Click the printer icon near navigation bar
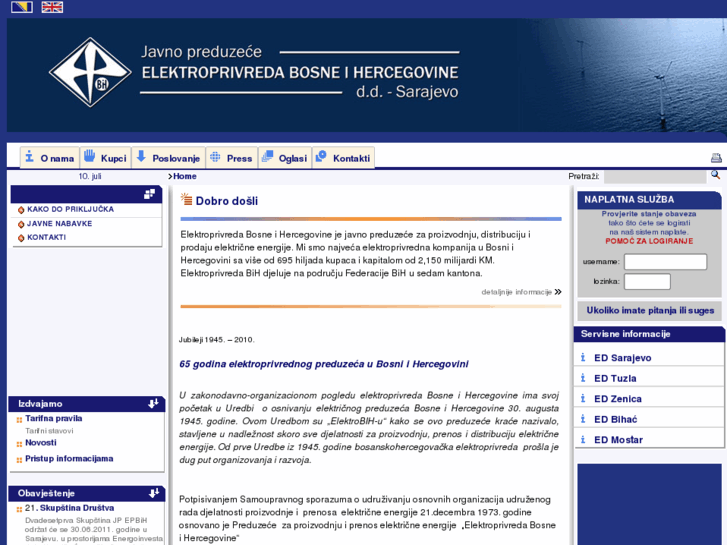 [716, 158]
